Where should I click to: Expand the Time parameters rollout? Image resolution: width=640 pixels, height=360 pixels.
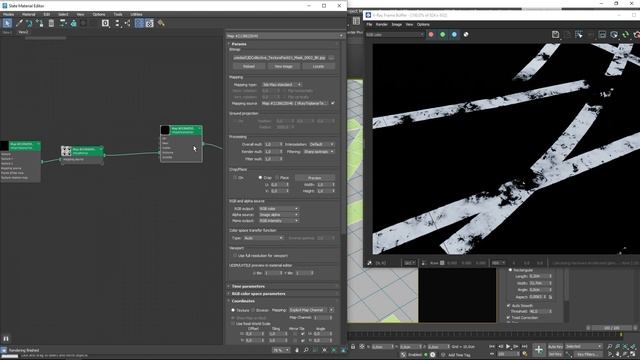point(283,287)
